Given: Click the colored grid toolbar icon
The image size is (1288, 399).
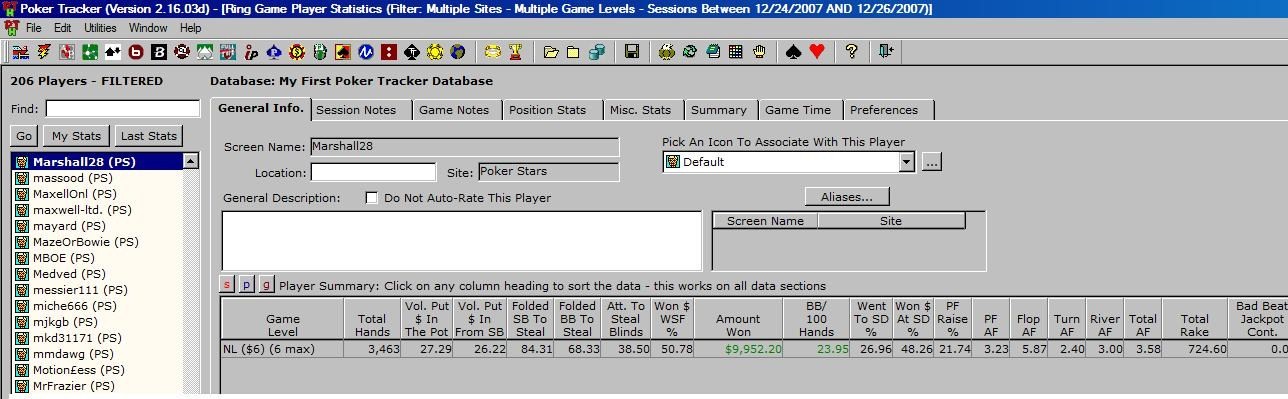Looking at the screenshot, I should point(736,52).
